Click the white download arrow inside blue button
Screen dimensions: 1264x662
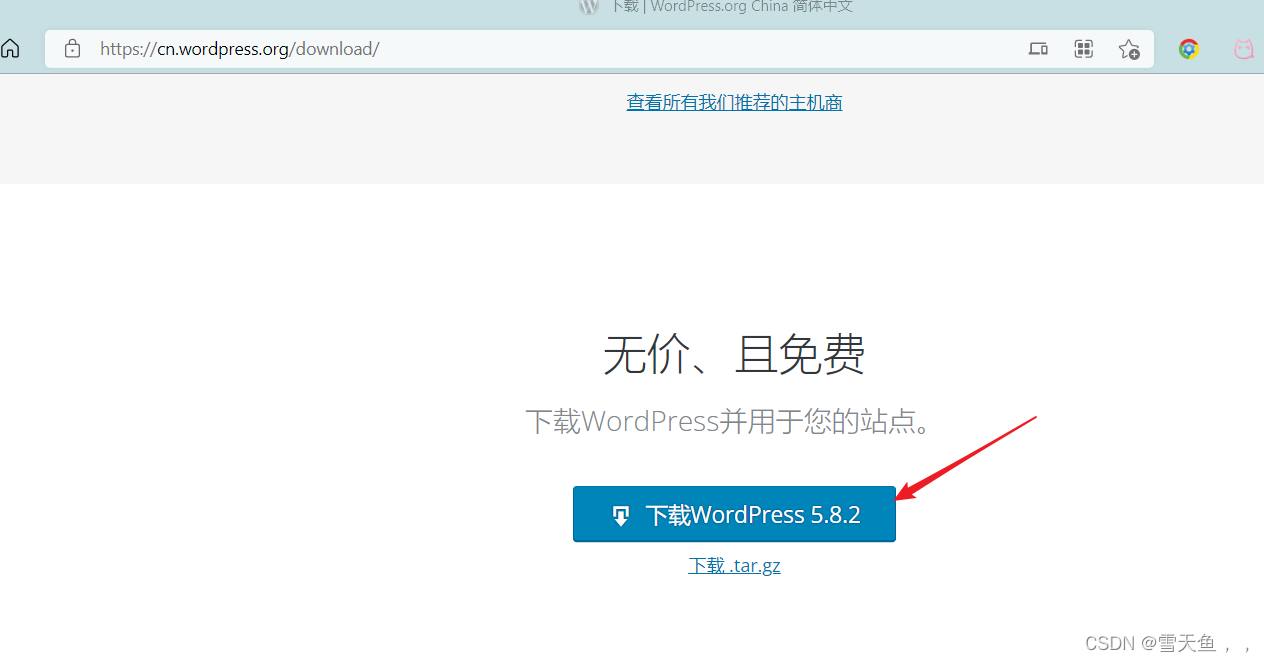[621, 516]
